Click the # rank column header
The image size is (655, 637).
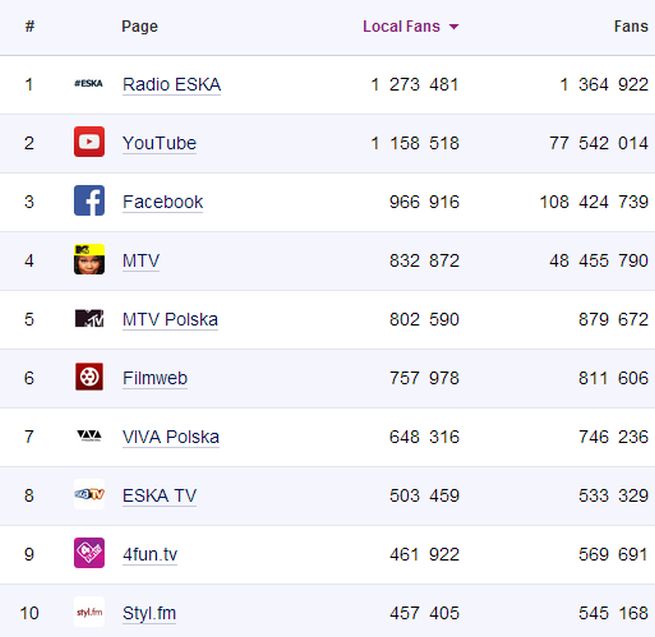(x=30, y=27)
